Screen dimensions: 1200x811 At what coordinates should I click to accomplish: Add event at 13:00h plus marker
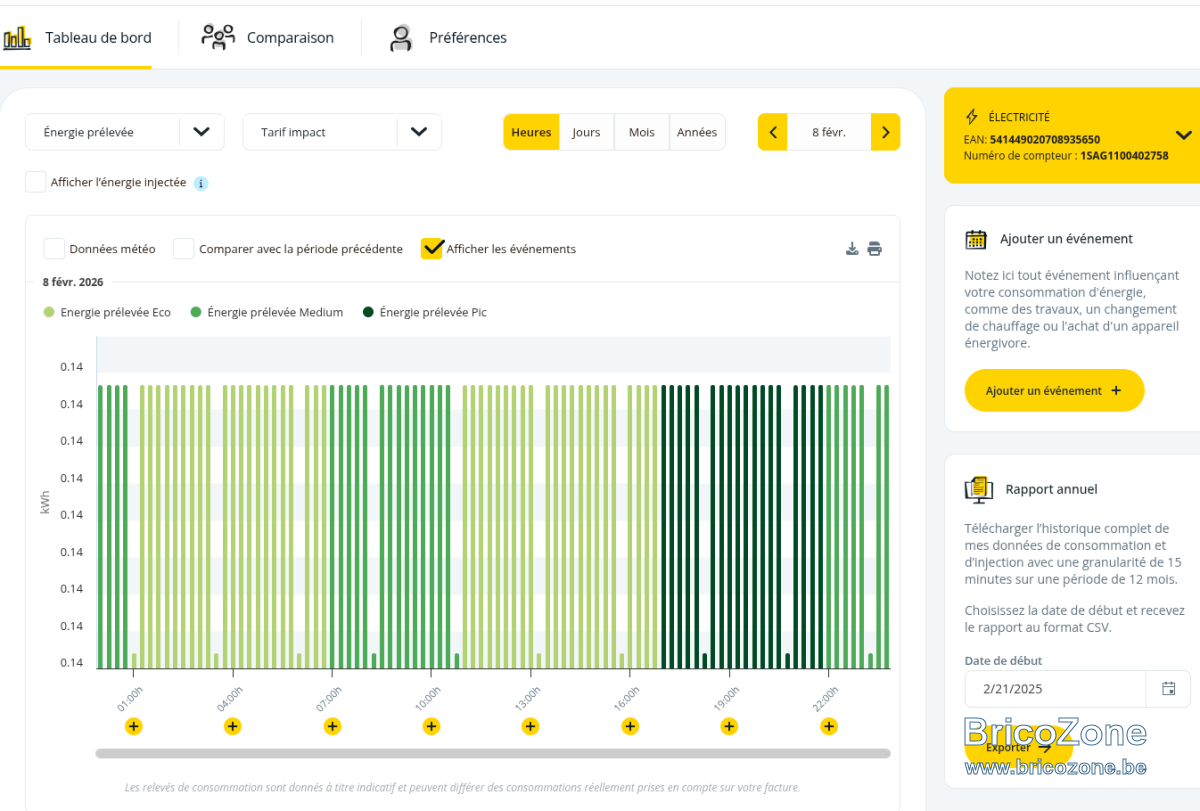tap(530, 726)
